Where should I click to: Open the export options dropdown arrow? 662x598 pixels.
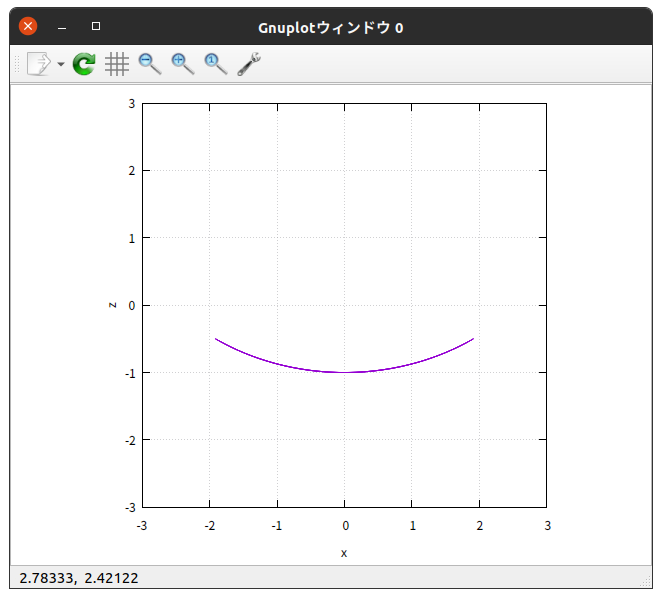pyautogui.click(x=61, y=64)
